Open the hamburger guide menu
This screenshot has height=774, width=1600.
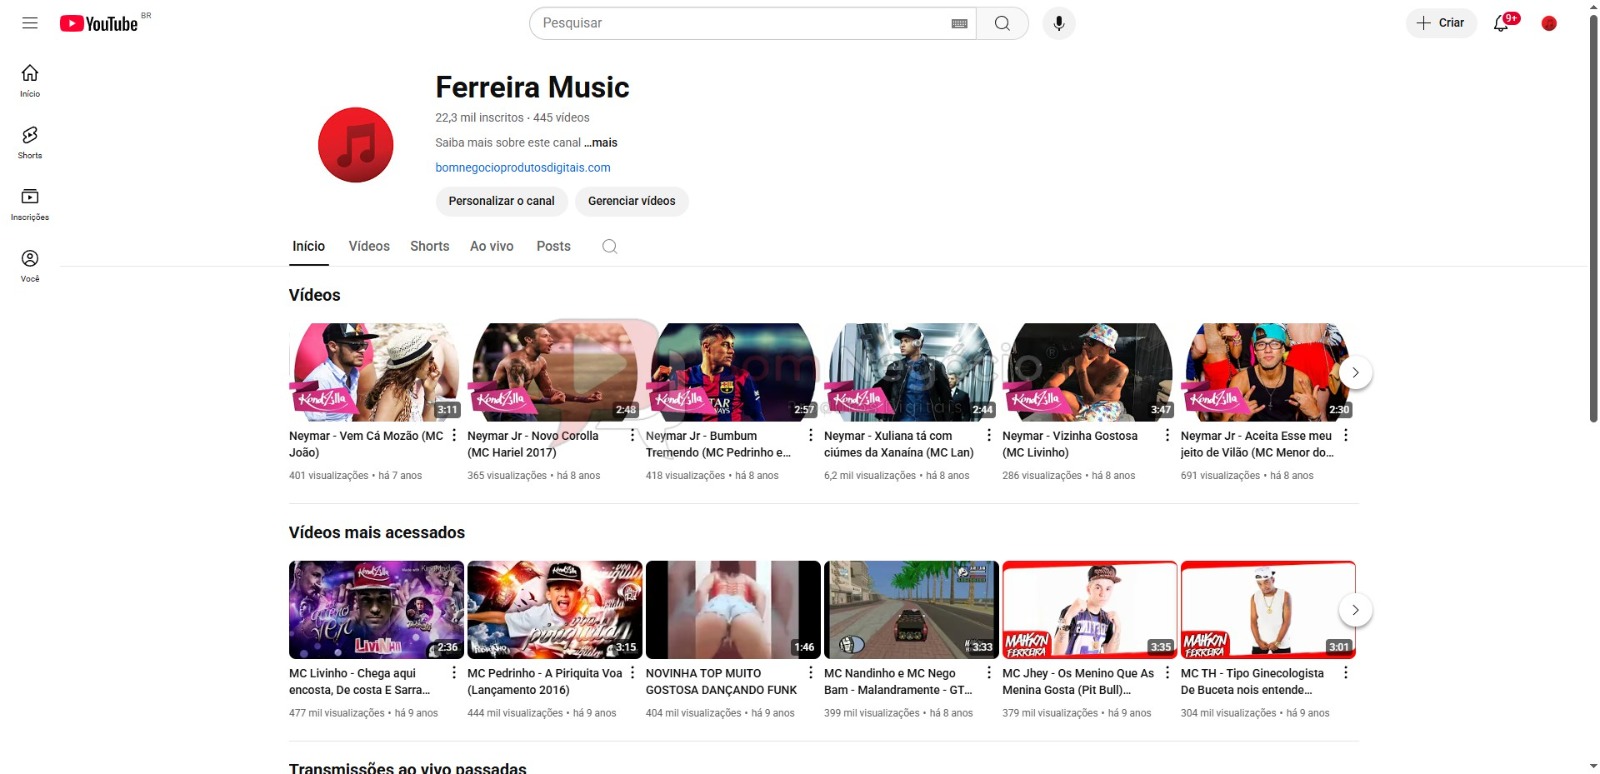(x=30, y=23)
